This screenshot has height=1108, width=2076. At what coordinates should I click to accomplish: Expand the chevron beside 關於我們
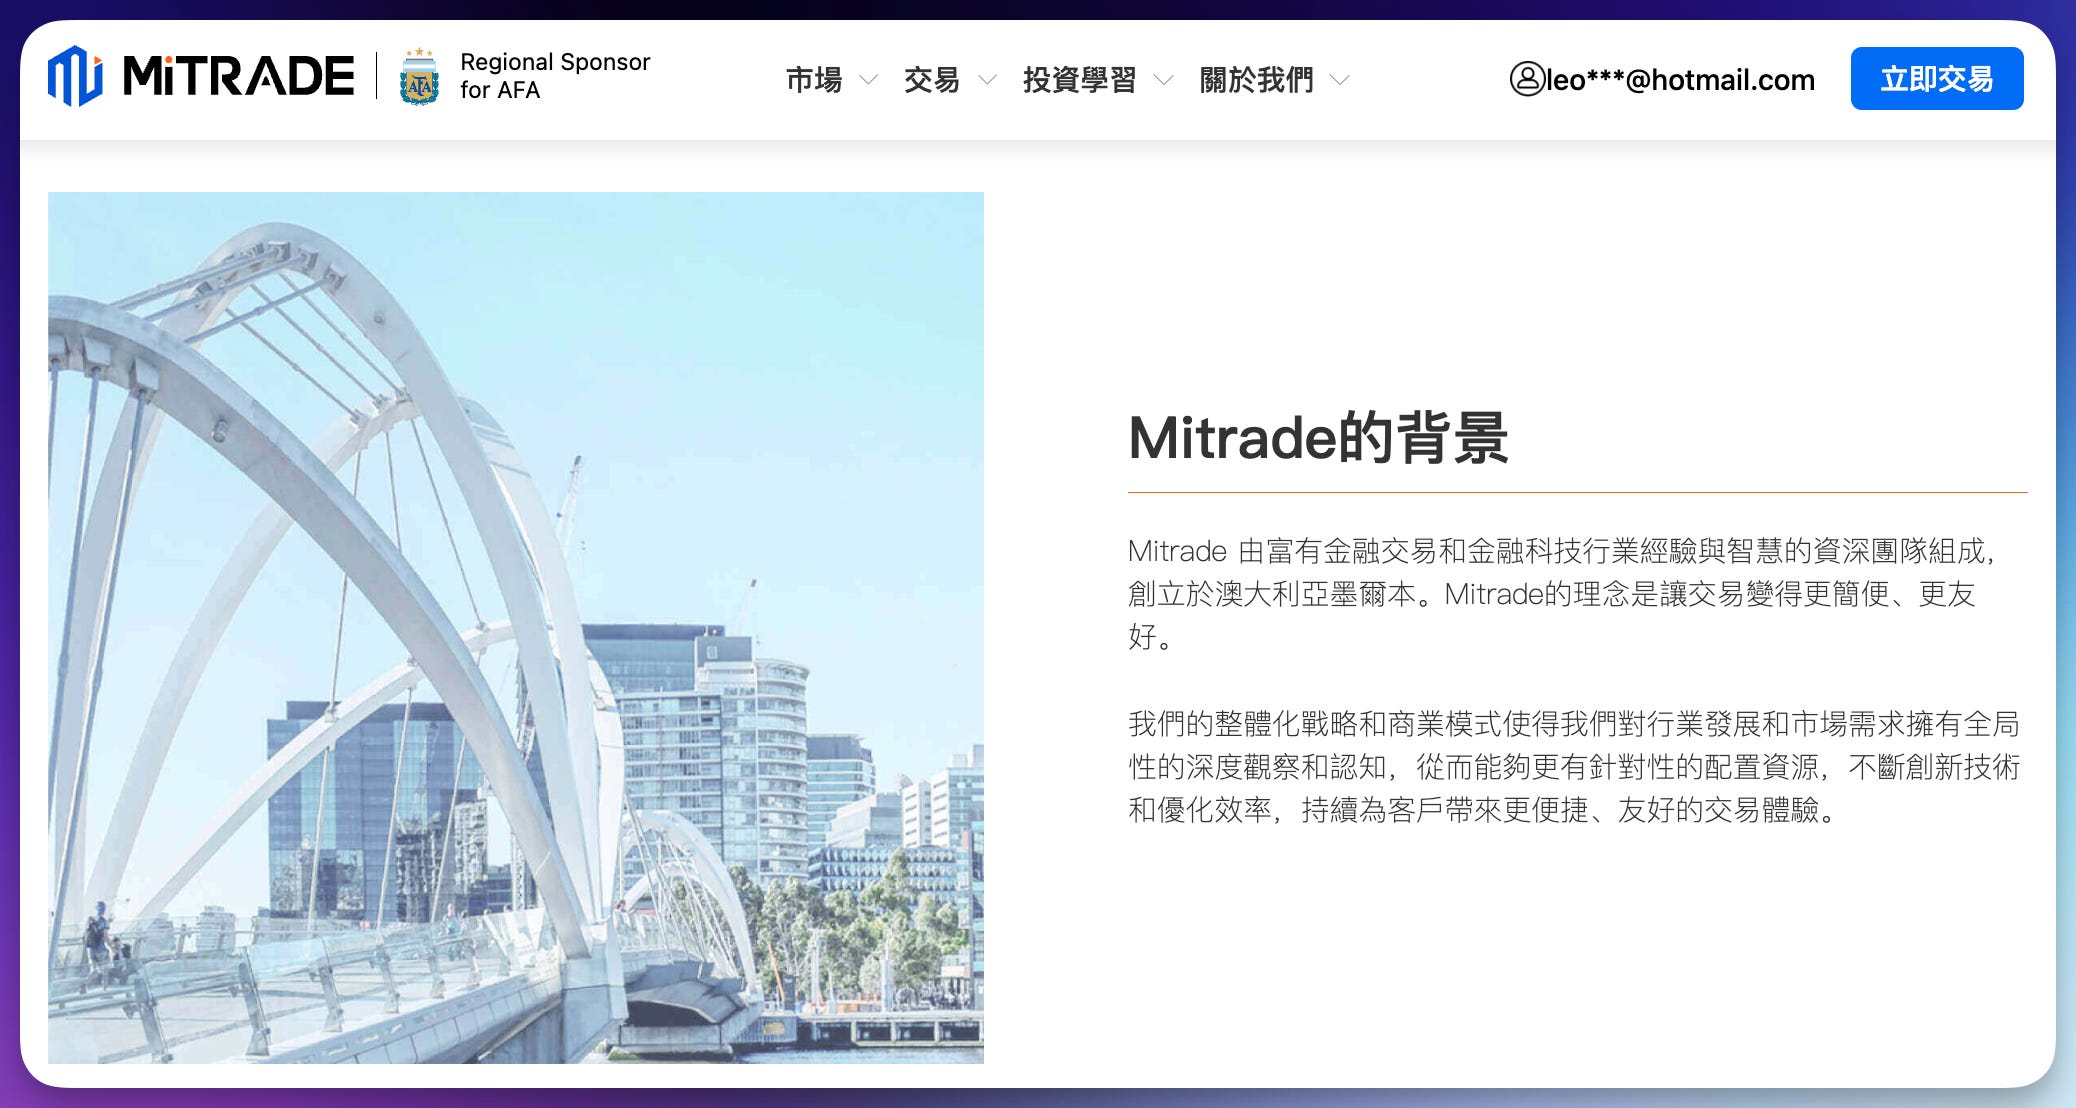click(x=1340, y=80)
